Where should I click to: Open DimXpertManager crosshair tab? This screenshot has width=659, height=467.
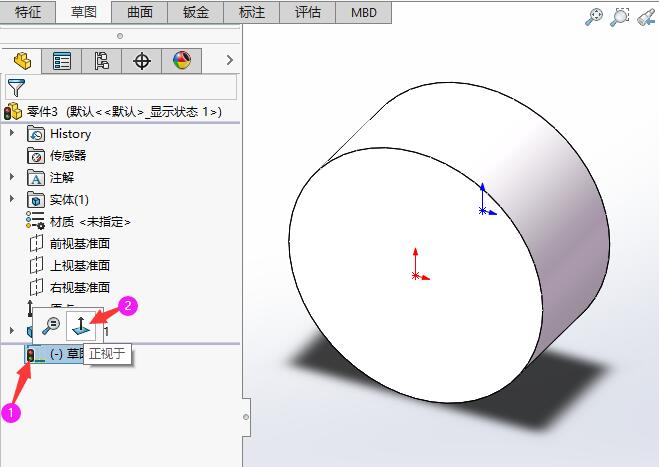[142, 61]
